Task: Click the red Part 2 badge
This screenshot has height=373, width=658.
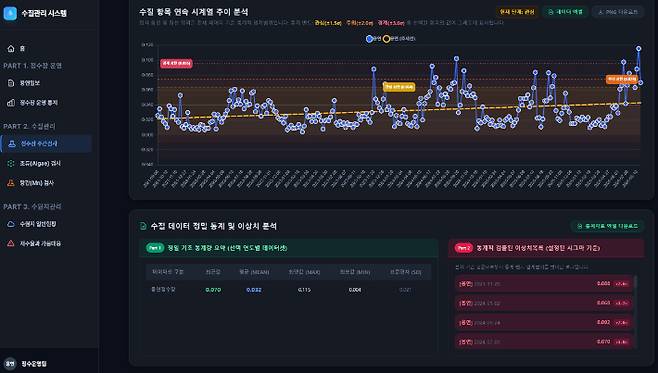Action: tap(464, 248)
